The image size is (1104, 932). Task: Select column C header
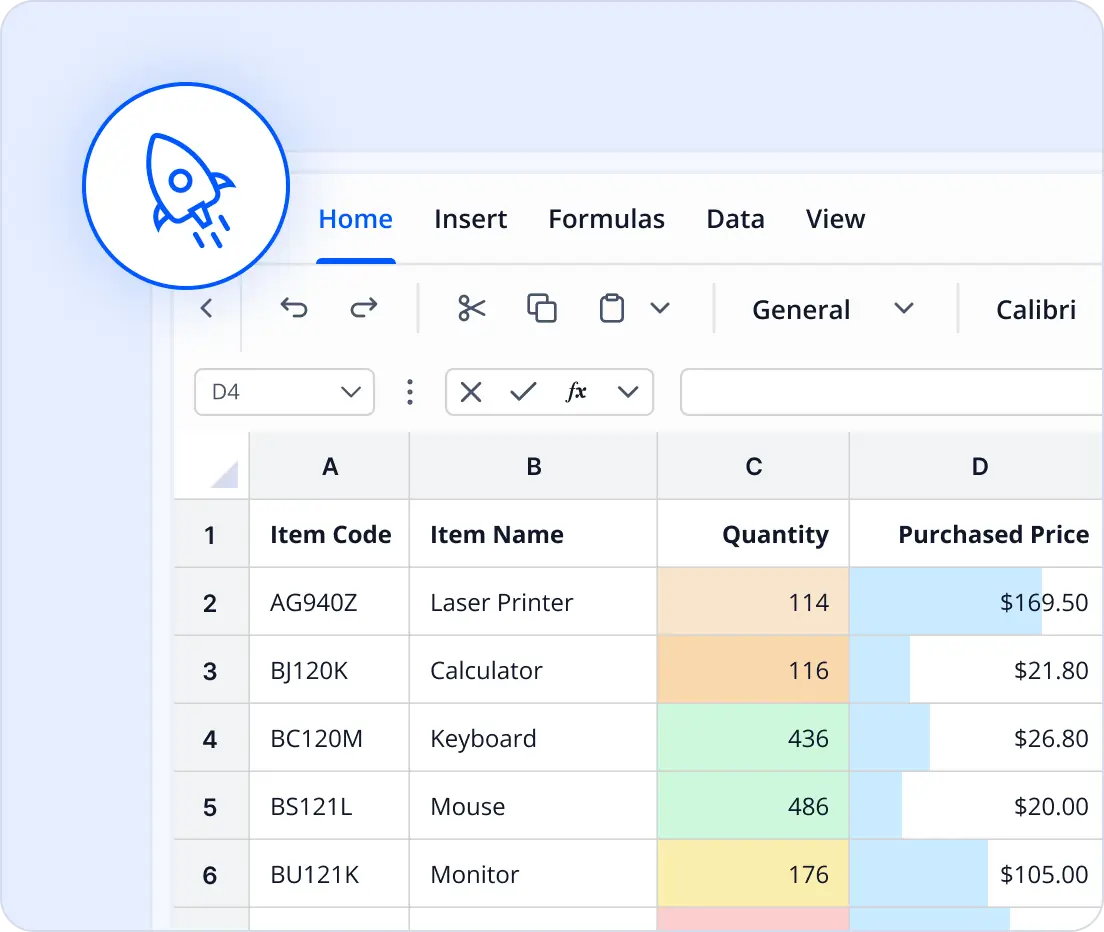[x=753, y=466]
